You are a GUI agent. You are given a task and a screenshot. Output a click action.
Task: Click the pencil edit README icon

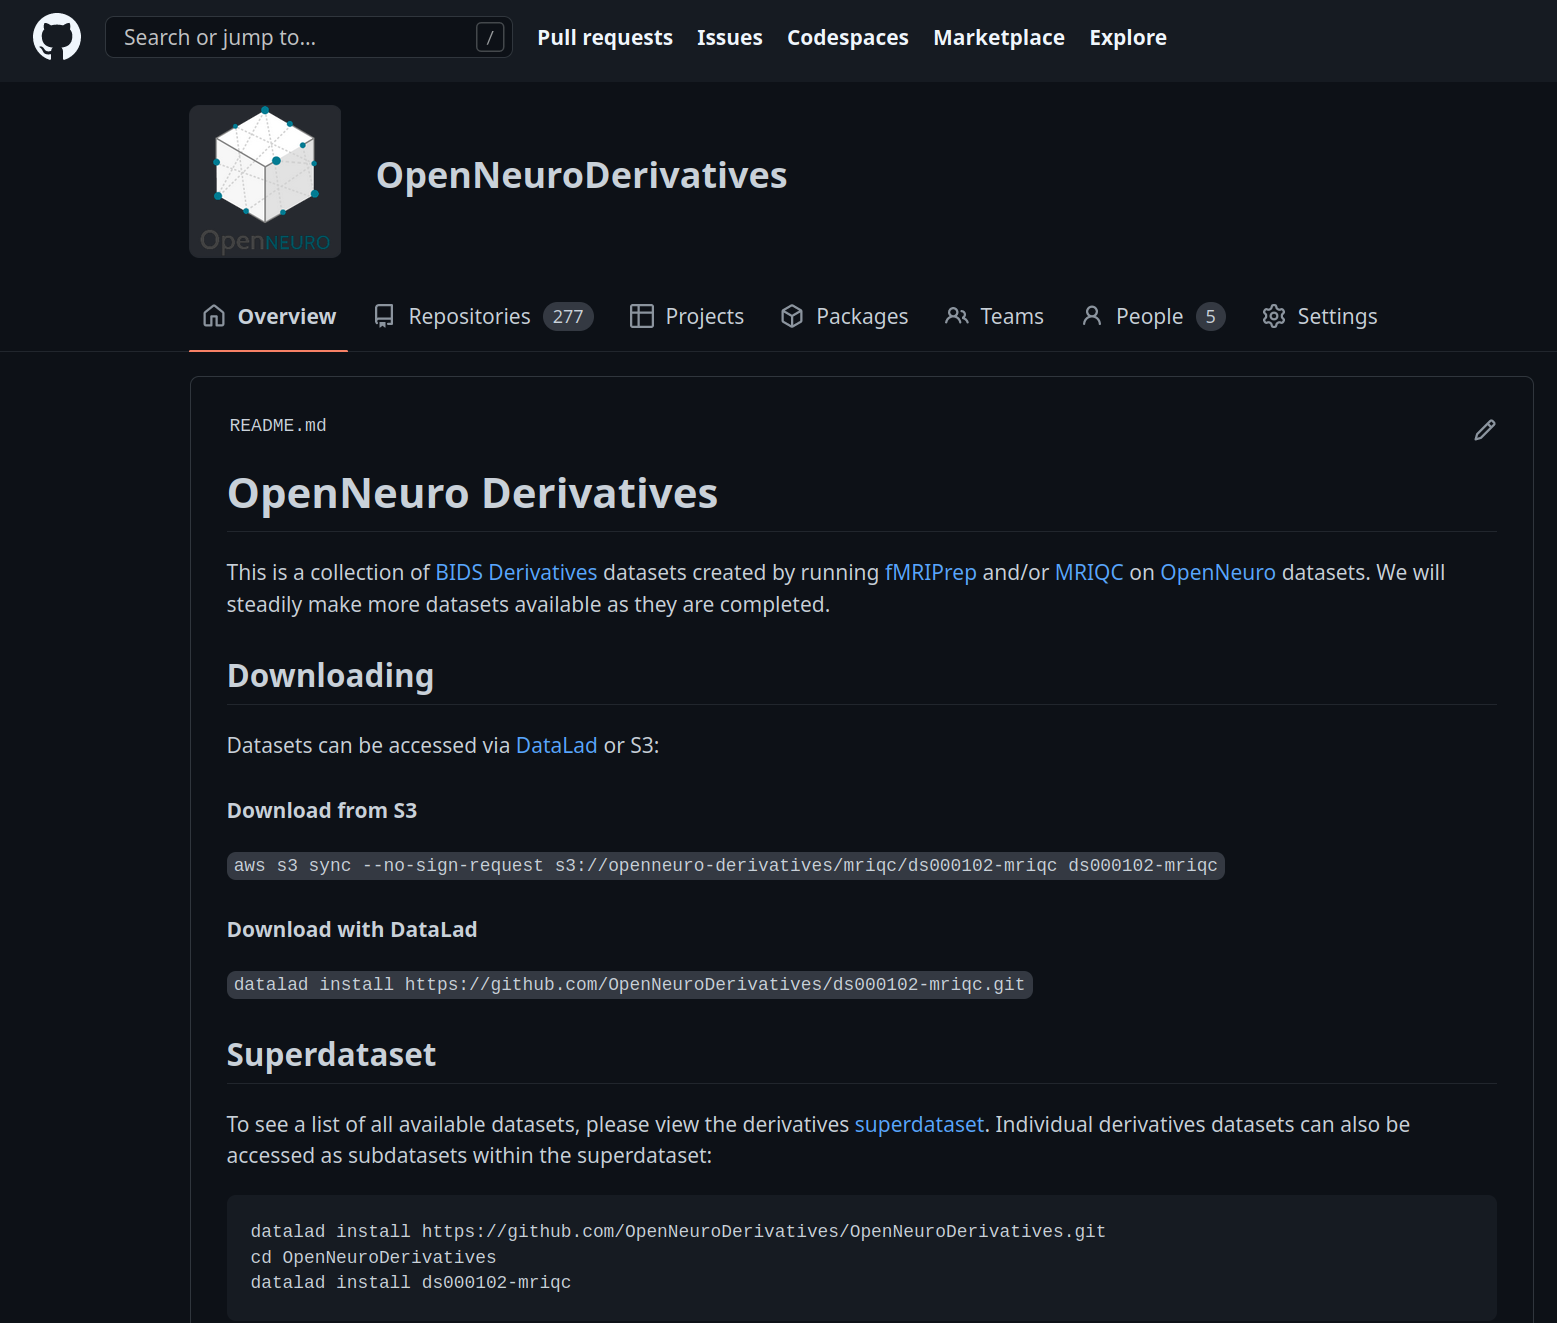pyautogui.click(x=1484, y=430)
